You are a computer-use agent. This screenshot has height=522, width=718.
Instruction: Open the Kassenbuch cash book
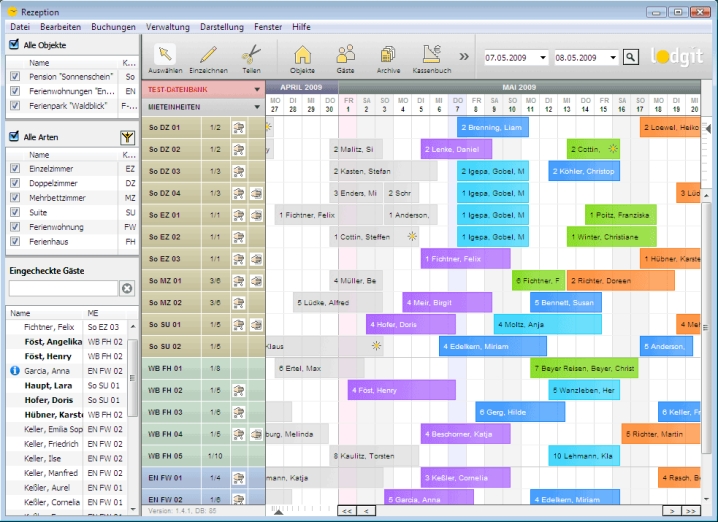pyautogui.click(x=432, y=58)
